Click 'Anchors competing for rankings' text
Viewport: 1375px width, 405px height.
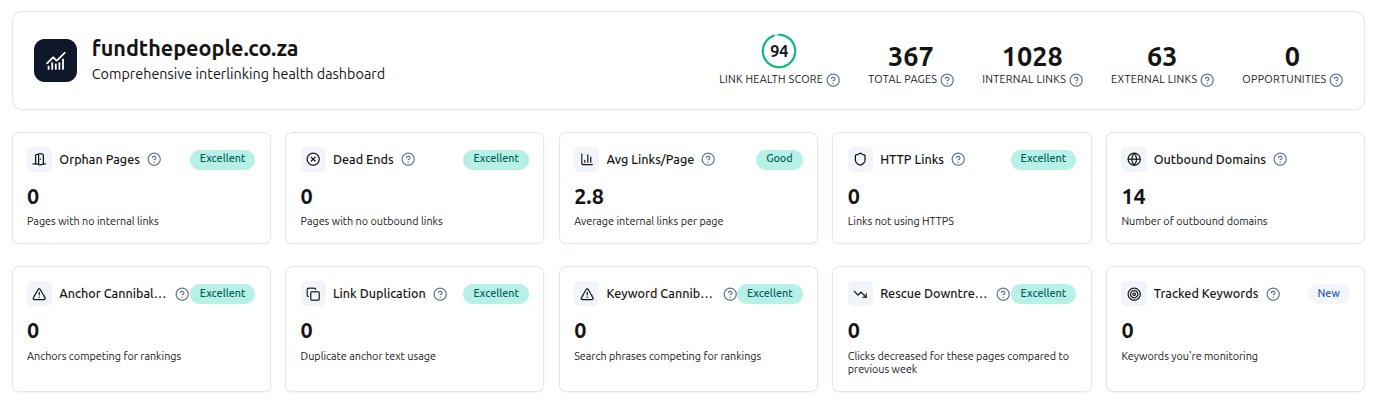104,356
